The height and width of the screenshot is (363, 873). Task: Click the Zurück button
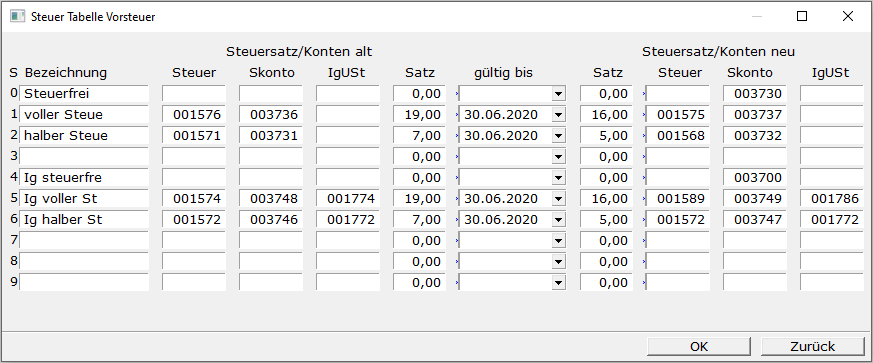pos(812,346)
